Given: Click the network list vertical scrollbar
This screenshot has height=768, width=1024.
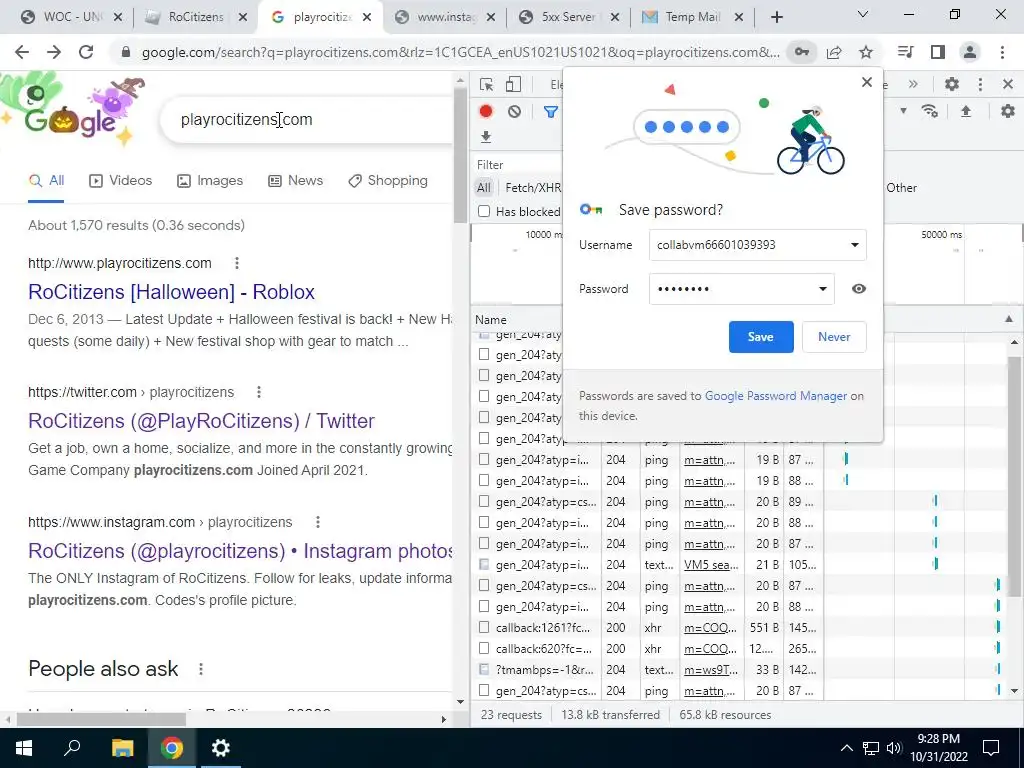Looking at the screenshot, I should pos(1014,477).
